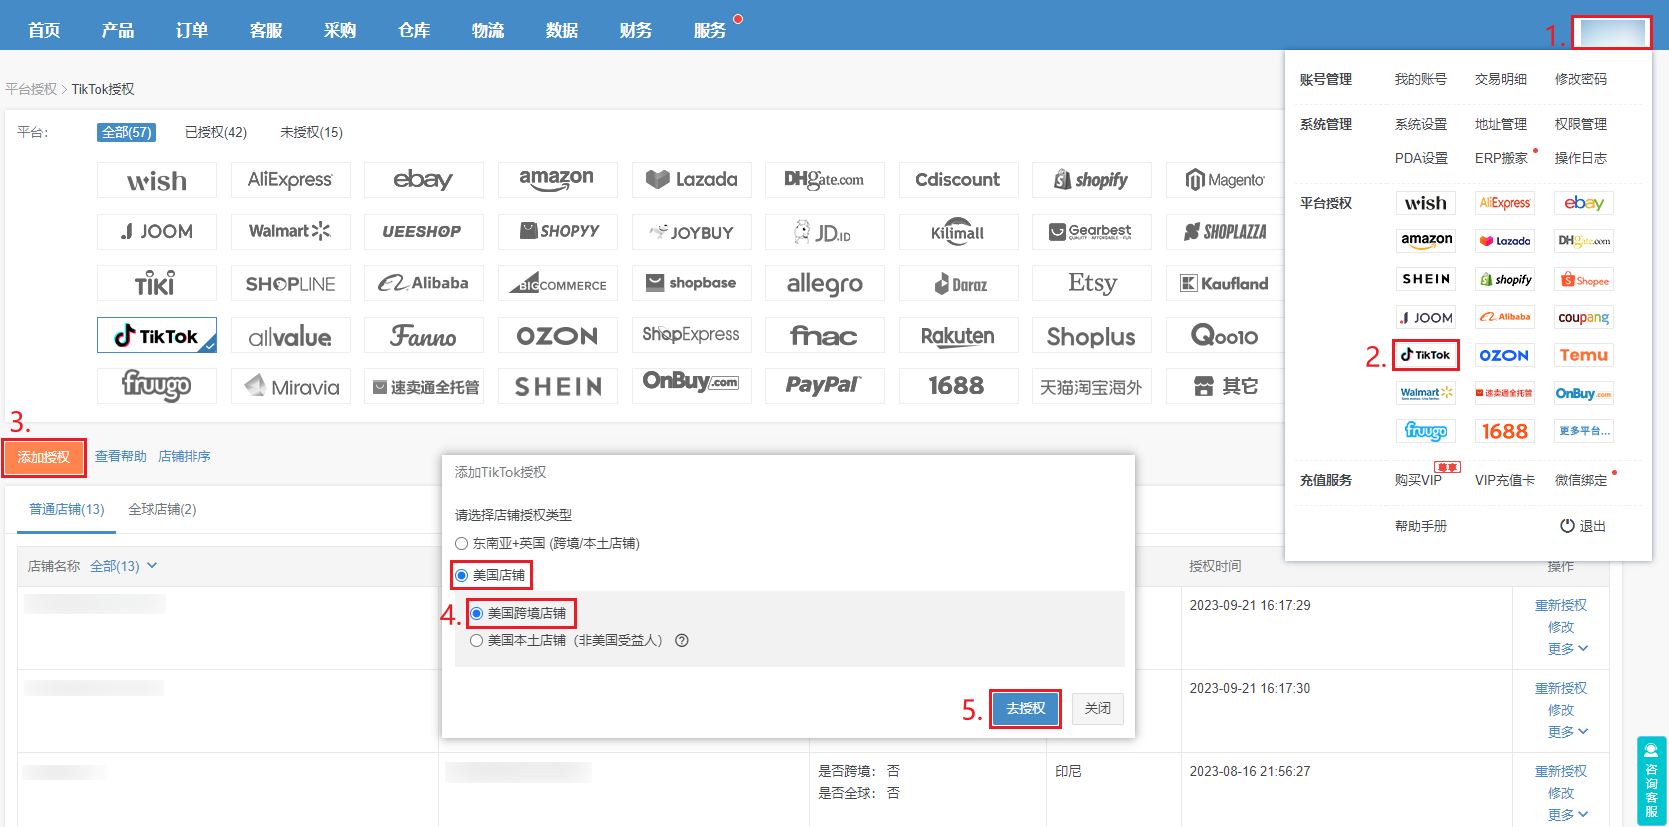Image resolution: width=1669 pixels, height=827 pixels.
Task: Pick the SHOPYY platform logo
Action: 557,232
